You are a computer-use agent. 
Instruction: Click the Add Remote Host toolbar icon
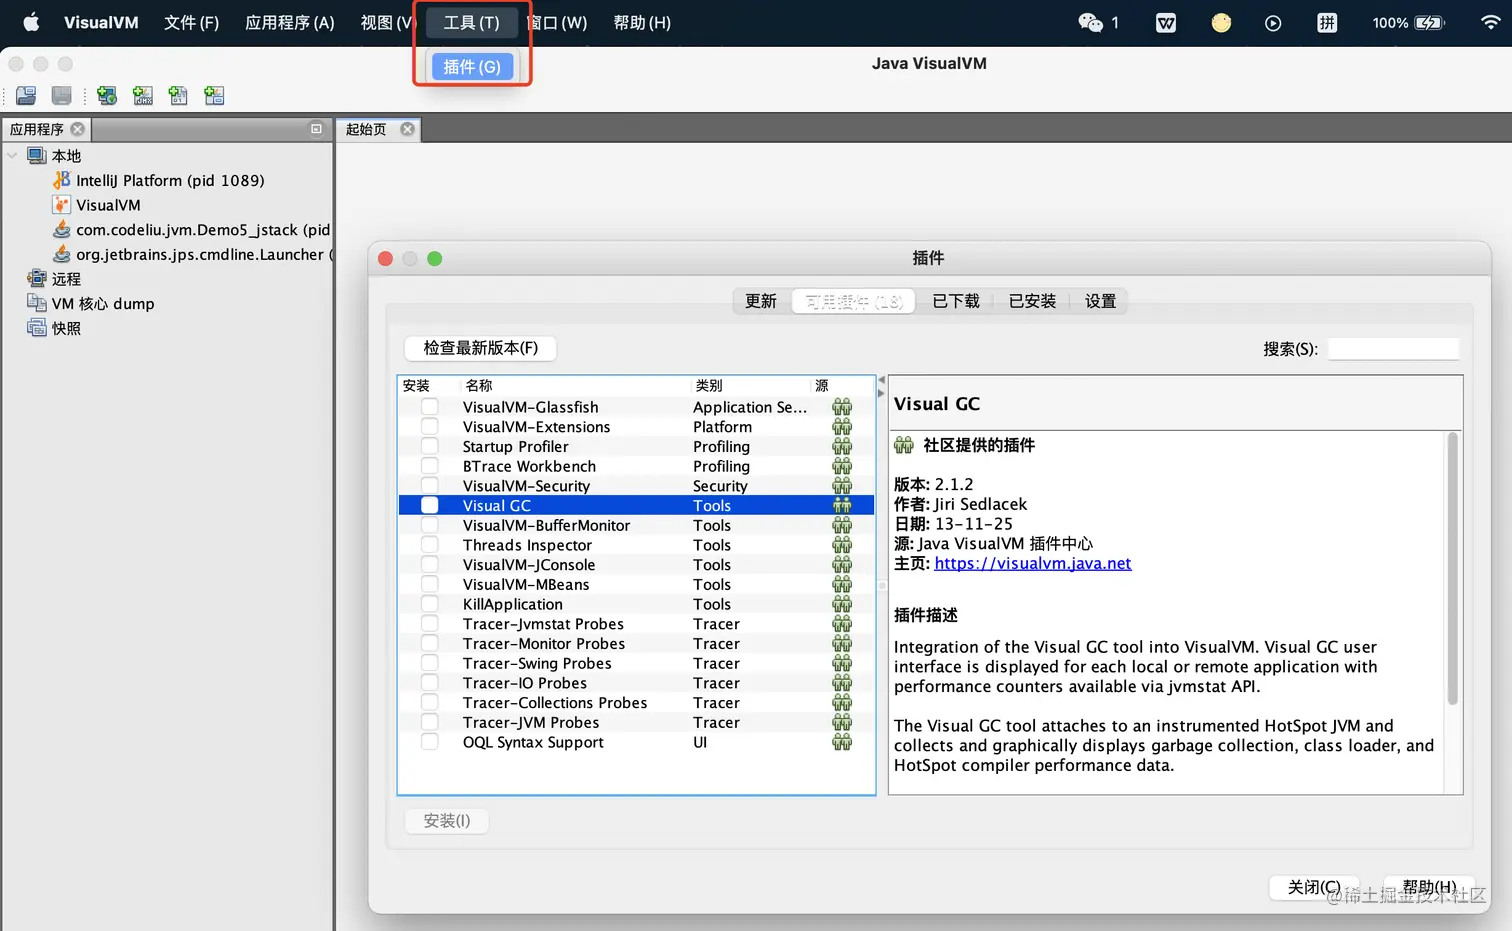[x=107, y=96]
